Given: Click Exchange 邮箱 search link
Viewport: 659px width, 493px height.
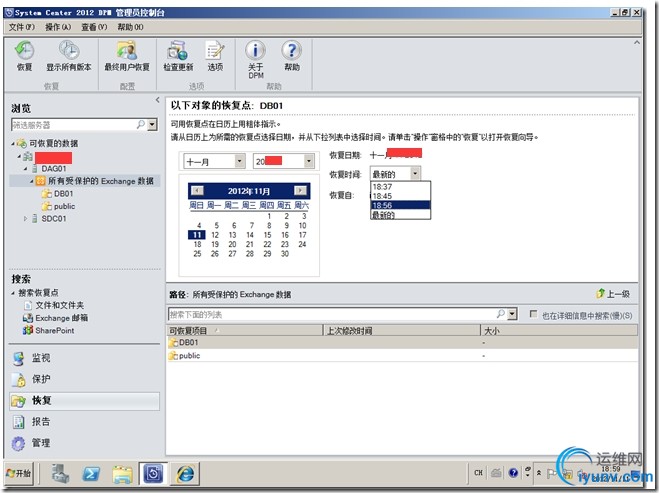Looking at the screenshot, I should coord(61,318).
